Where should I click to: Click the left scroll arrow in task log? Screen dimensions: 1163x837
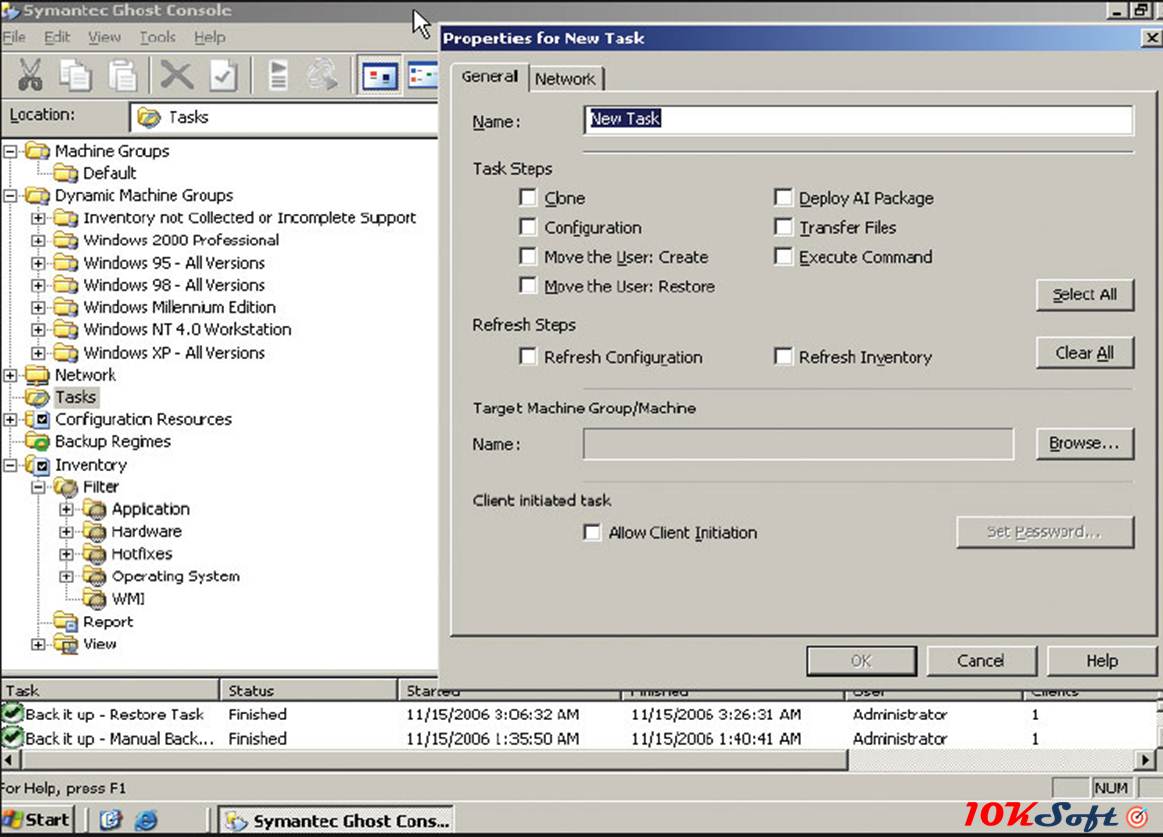tap(10, 760)
